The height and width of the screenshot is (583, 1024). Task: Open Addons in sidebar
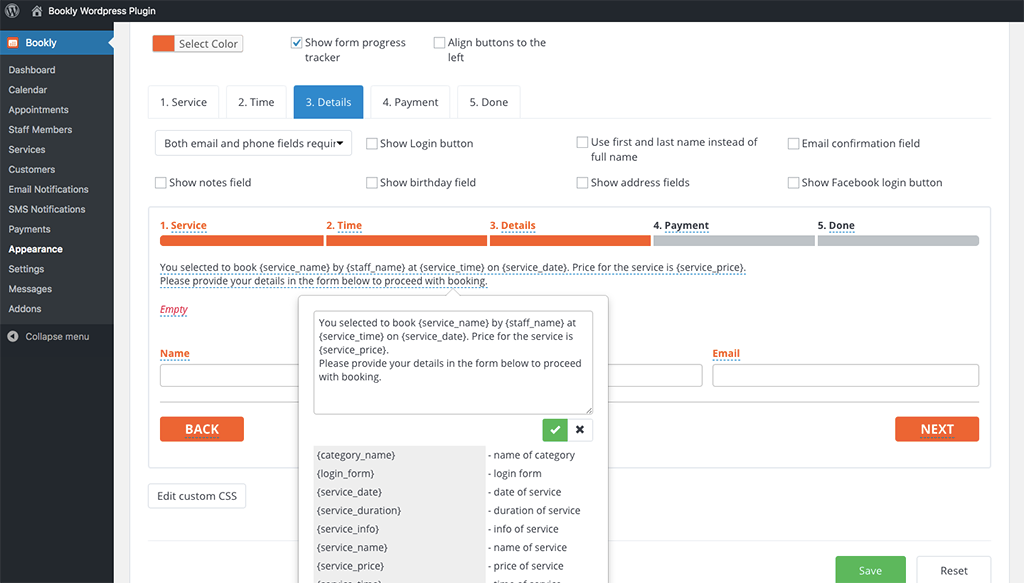coord(25,309)
